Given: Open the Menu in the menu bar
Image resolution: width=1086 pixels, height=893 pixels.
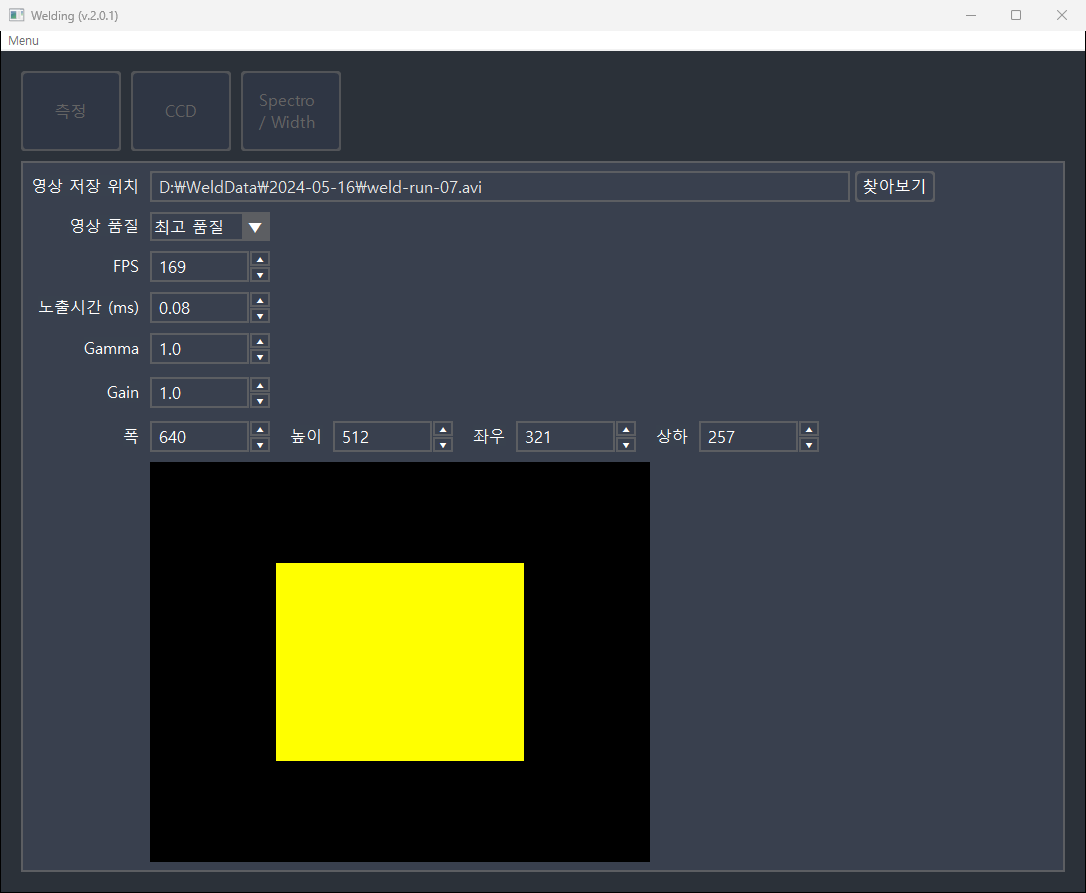Looking at the screenshot, I should pyautogui.click(x=24, y=41).
